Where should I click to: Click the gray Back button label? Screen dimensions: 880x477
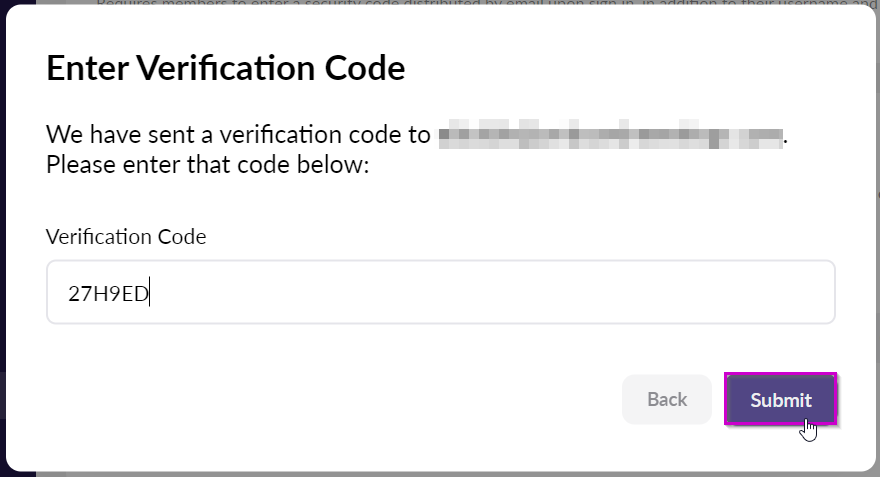(667, 400)
